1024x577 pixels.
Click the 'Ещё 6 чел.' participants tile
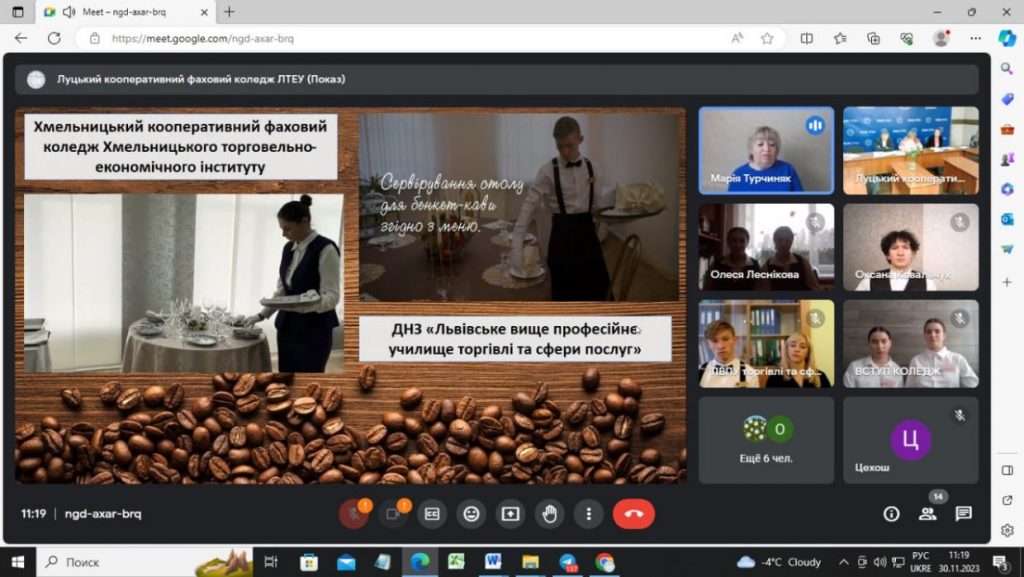pos(766,440)
